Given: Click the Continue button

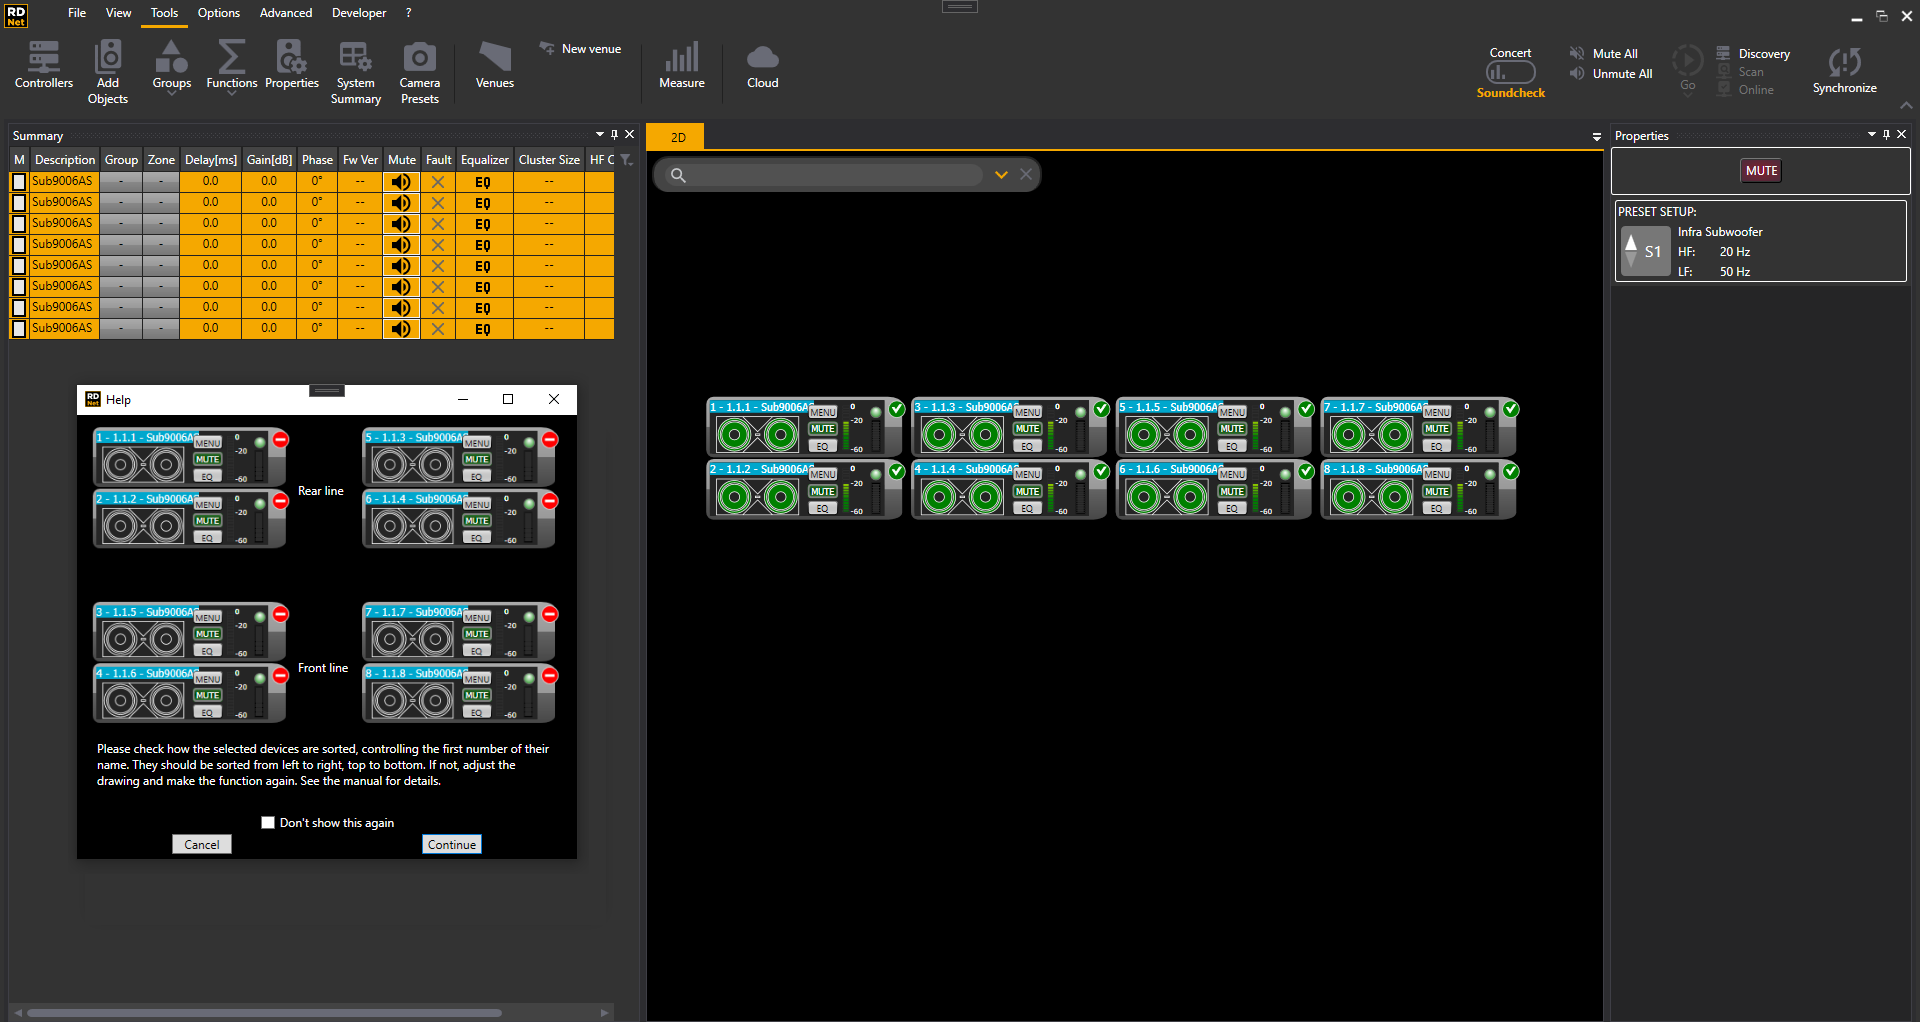Looking at the screenshot, I should [x=452, y=844].
